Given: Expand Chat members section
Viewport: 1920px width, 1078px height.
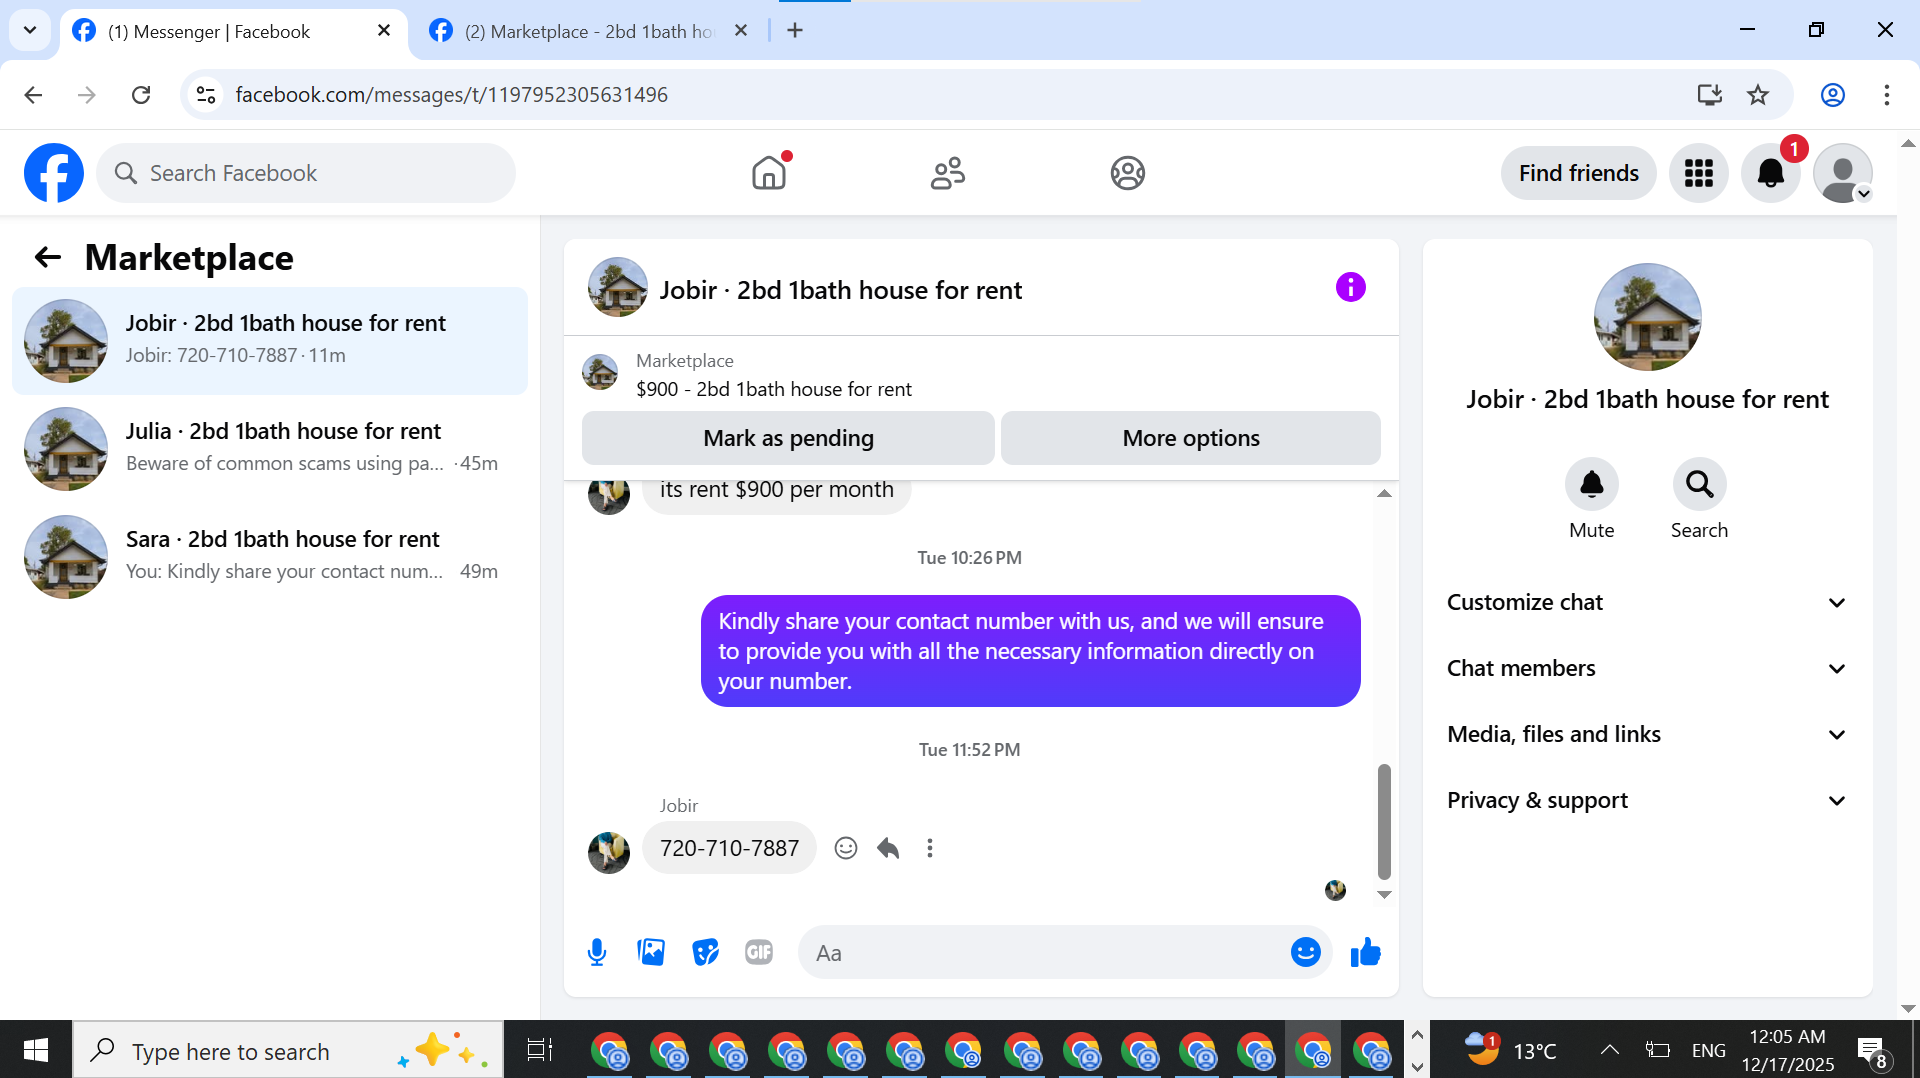Looking at the screenshot, I should 1647,669.
